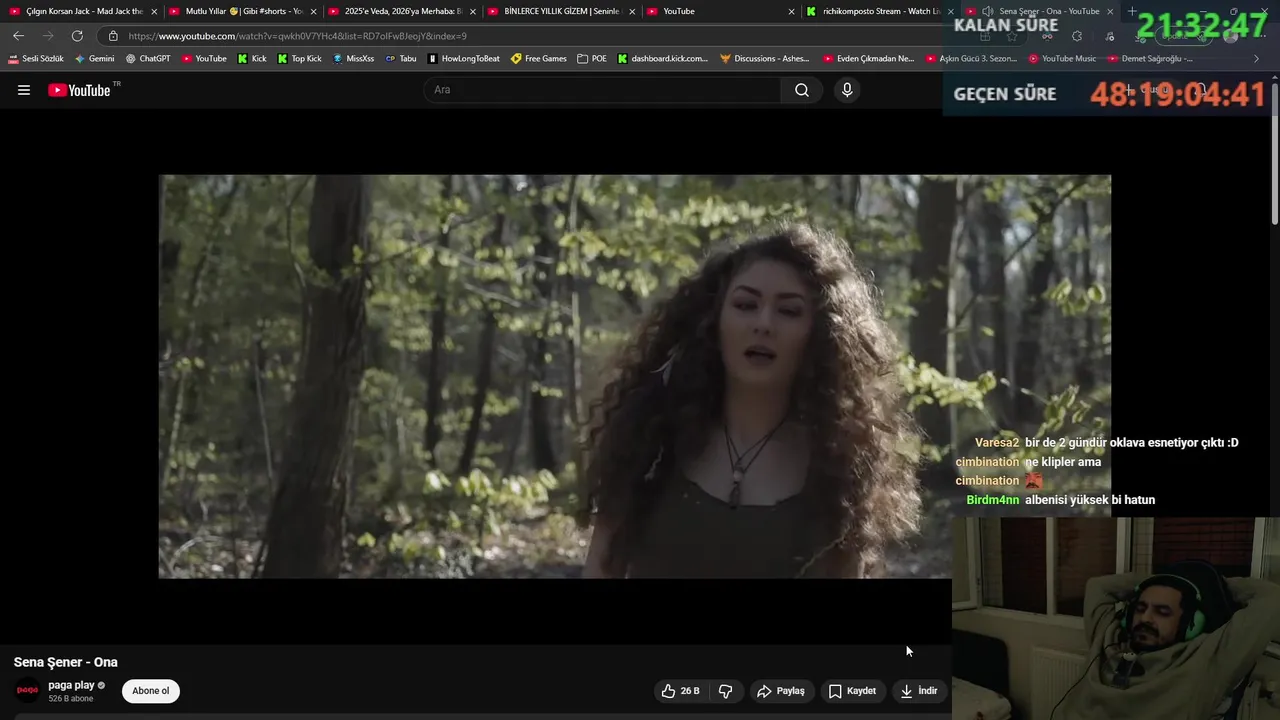
Task: Open the YouTube Music bookmark
Action: (1062, 59)
